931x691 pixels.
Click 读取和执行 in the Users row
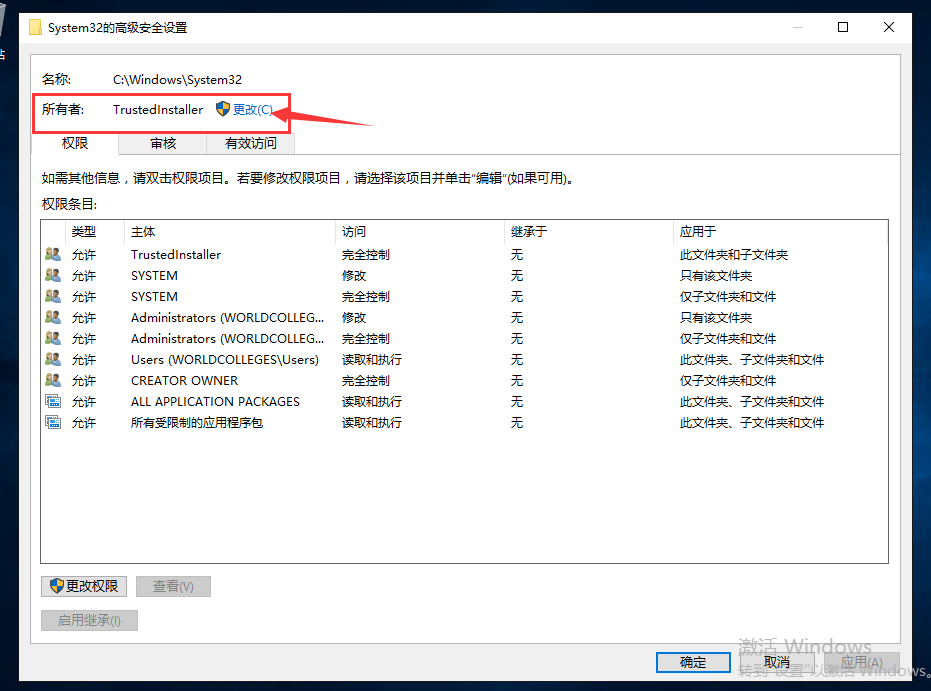click(x=372, y=360)
